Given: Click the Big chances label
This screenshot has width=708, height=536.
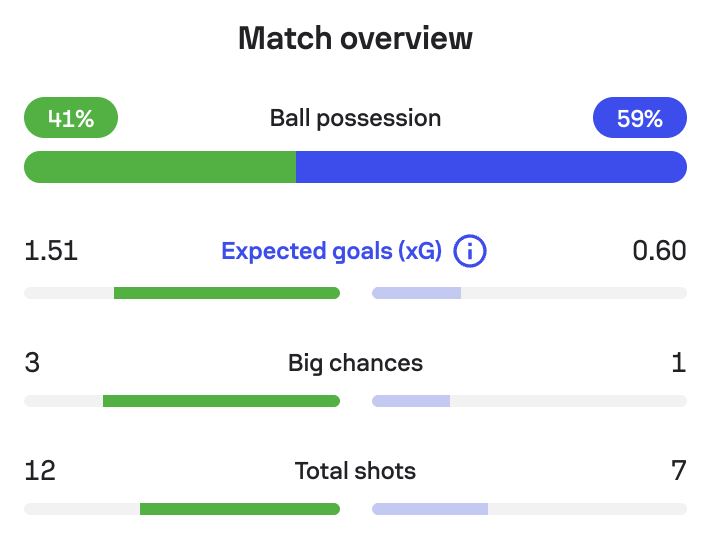Looking at the screenshot, I should tap(355, 363).
